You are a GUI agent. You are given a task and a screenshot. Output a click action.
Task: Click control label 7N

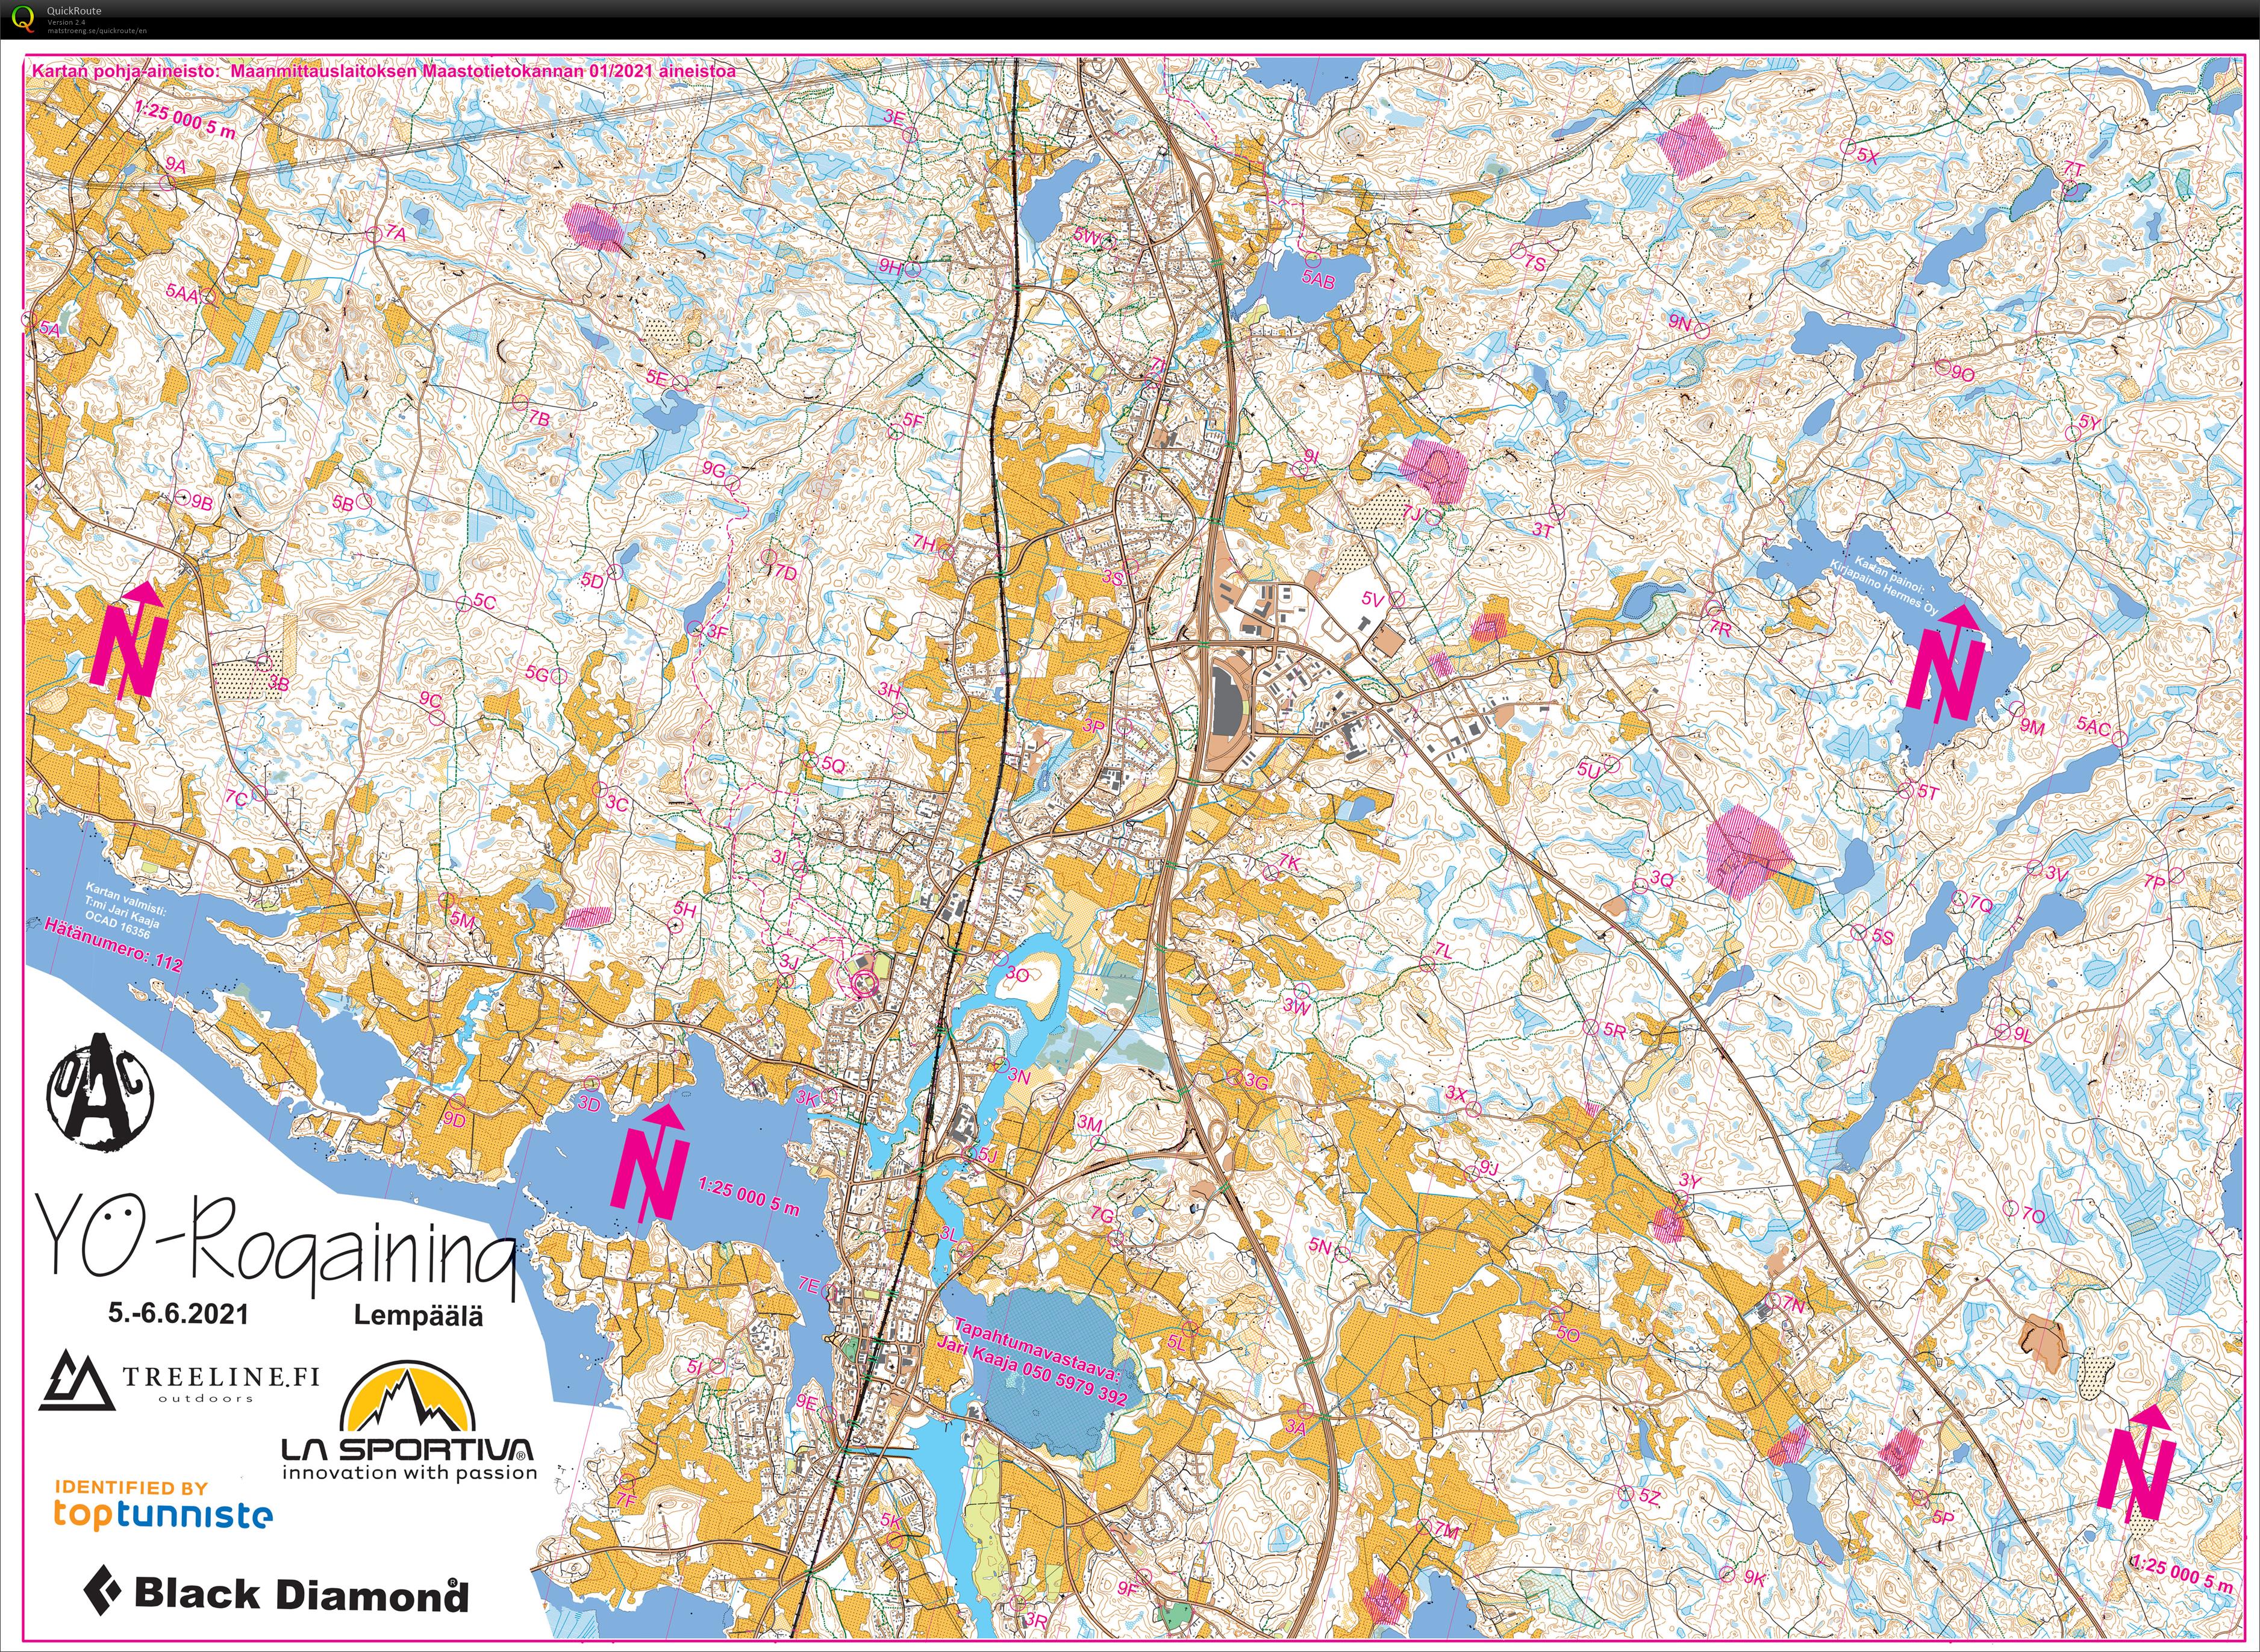(x=1794, y=1305)
